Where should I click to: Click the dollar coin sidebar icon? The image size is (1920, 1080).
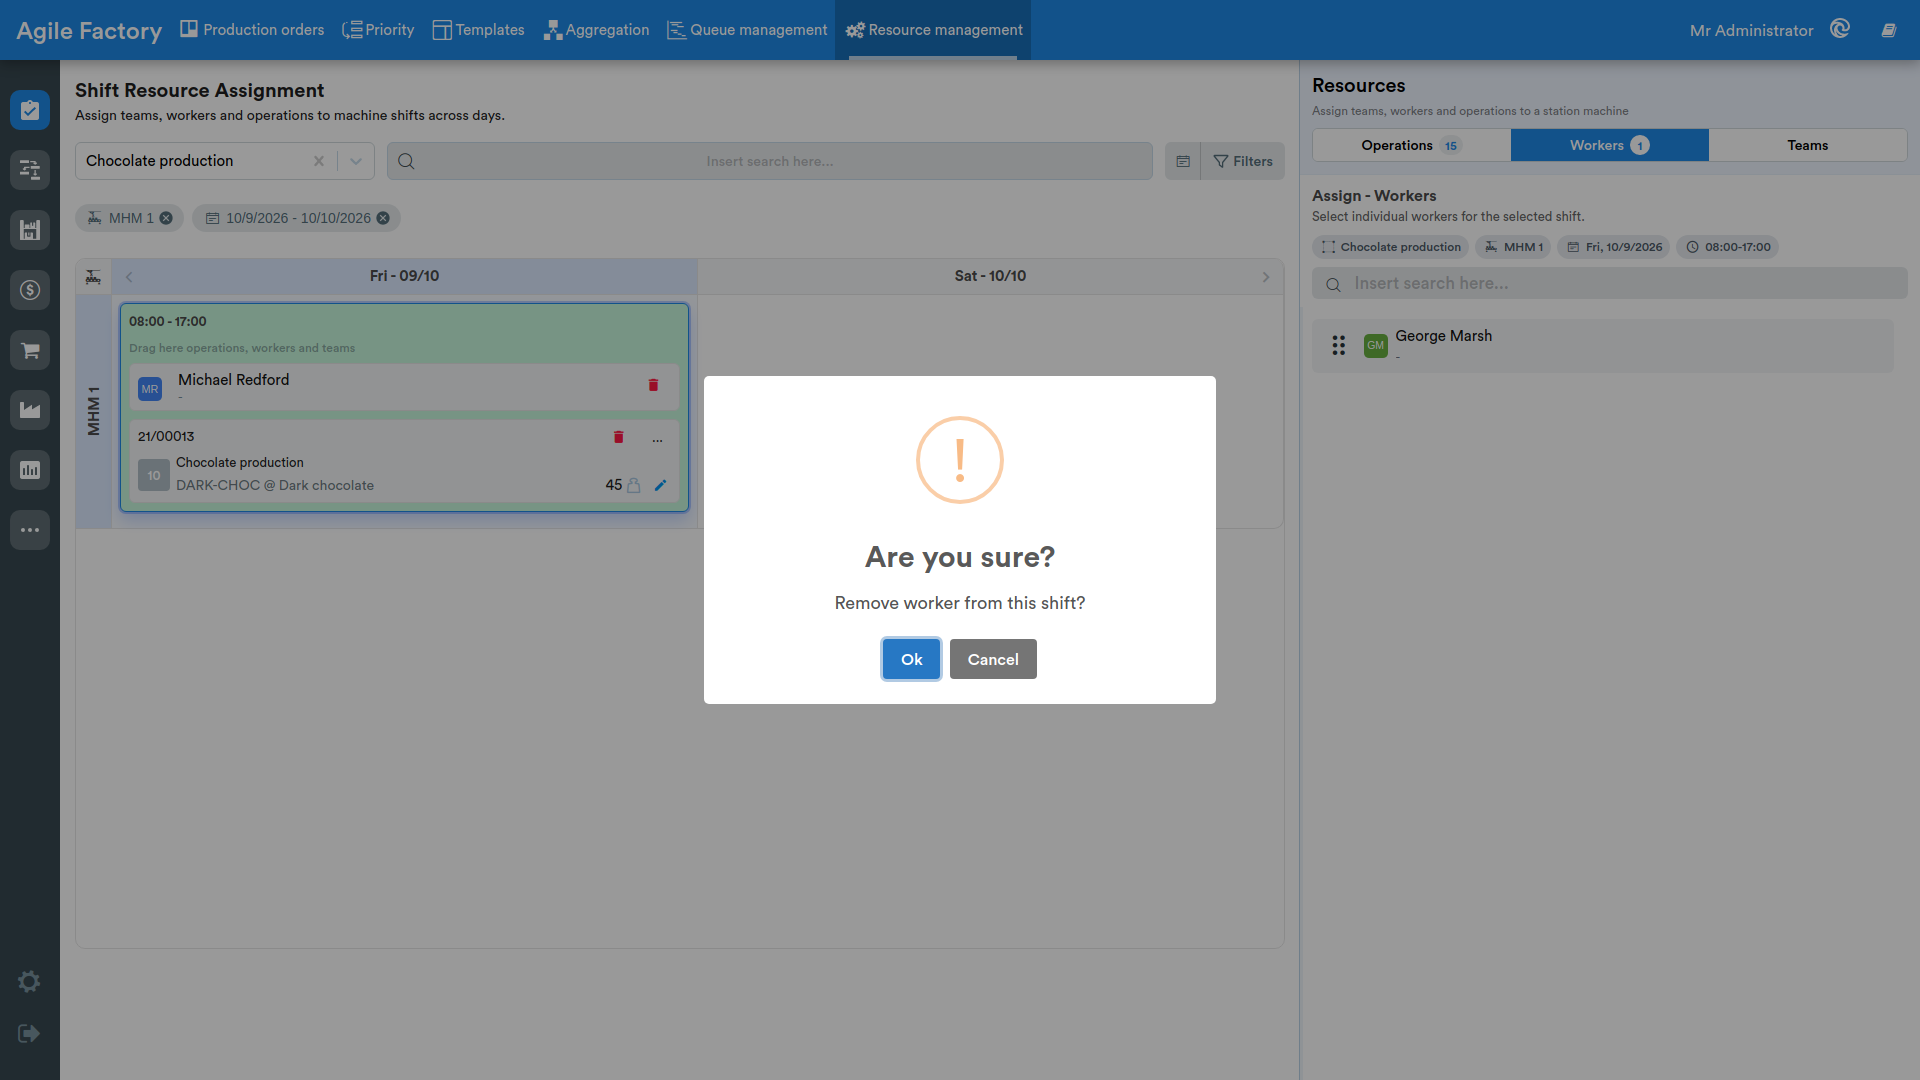point(30,290)
